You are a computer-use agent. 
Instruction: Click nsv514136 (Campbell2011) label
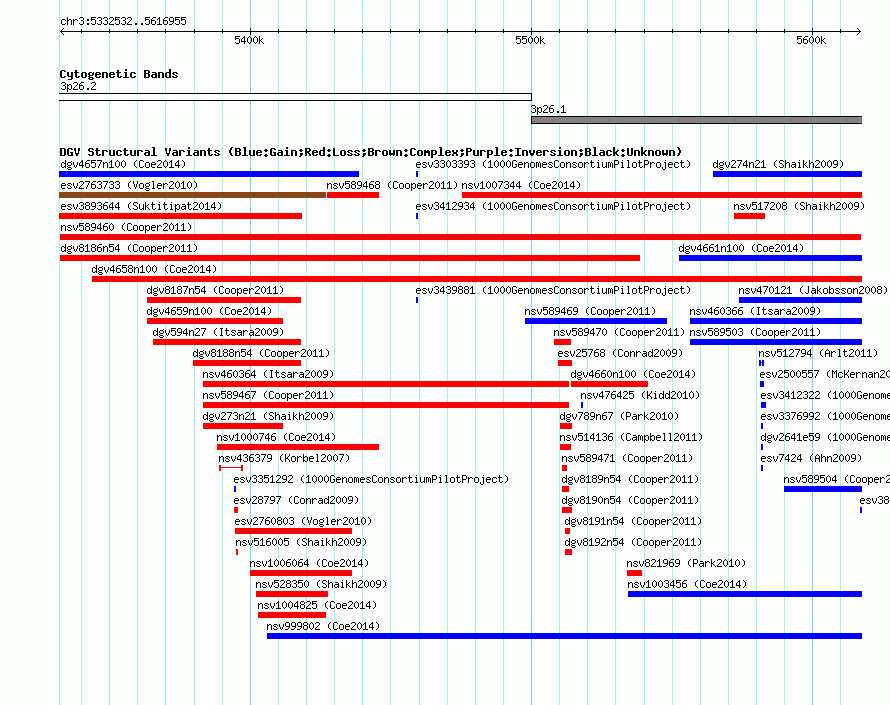[x=631, y=438]
